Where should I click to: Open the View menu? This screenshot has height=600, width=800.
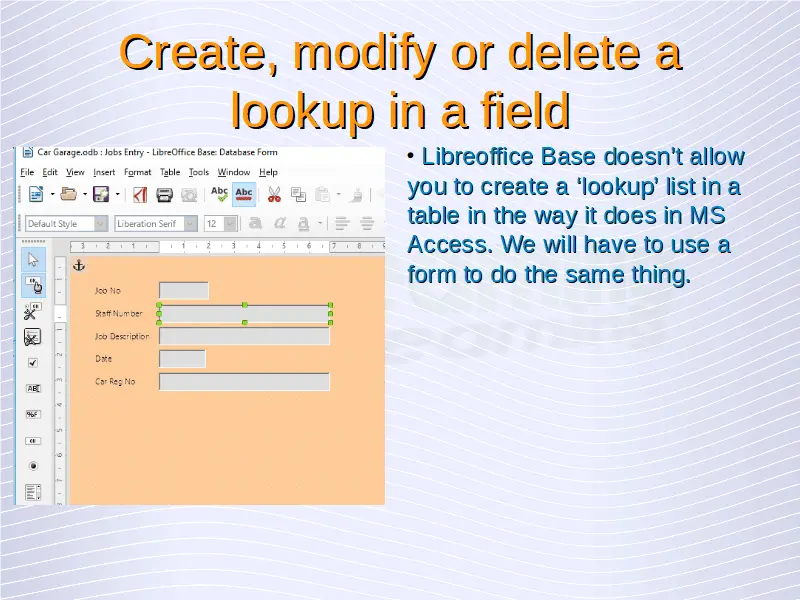[x=75, y=172]
